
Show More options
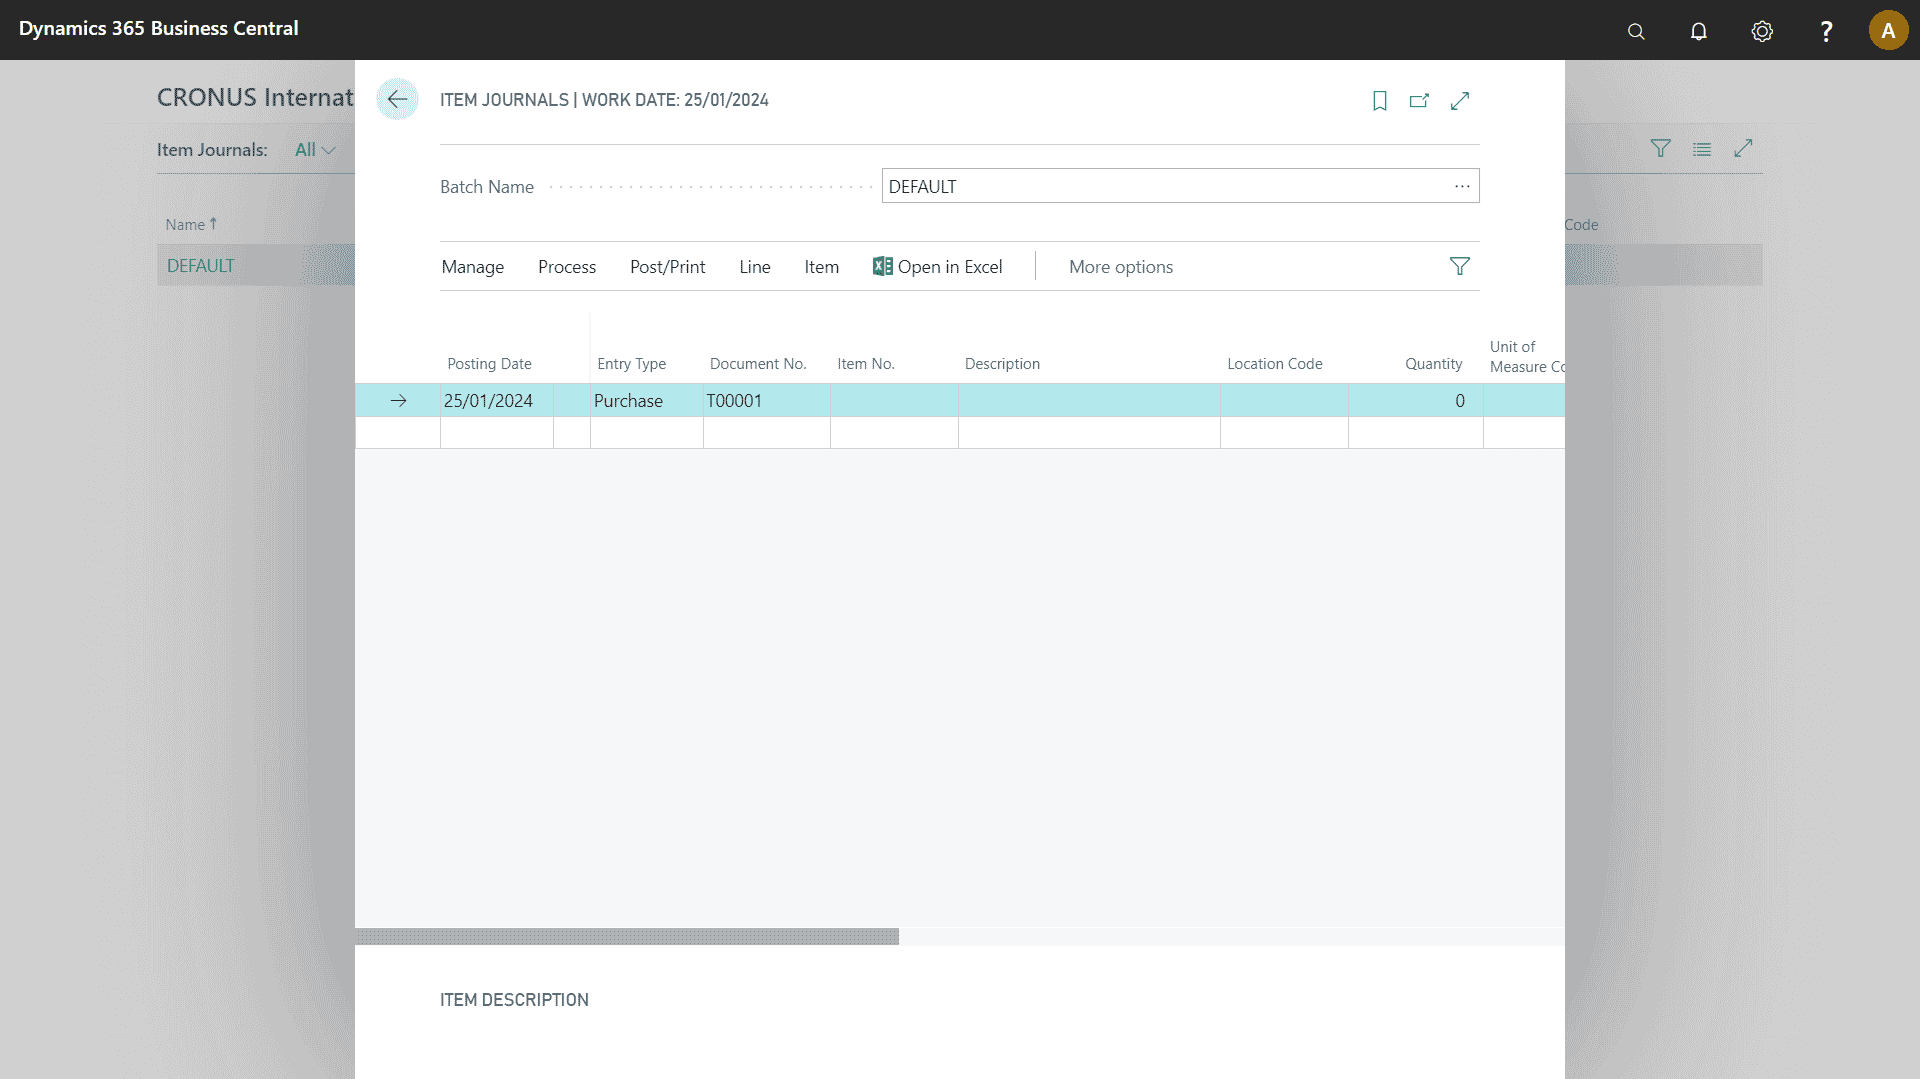pyautogui.click(x=1120, y=267)
